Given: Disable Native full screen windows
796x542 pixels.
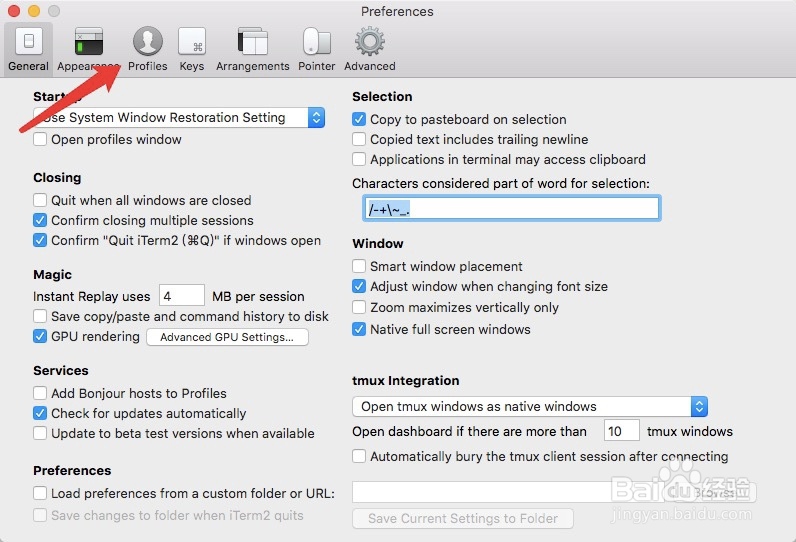Looking at the screenshot, I should click(359, 329).
